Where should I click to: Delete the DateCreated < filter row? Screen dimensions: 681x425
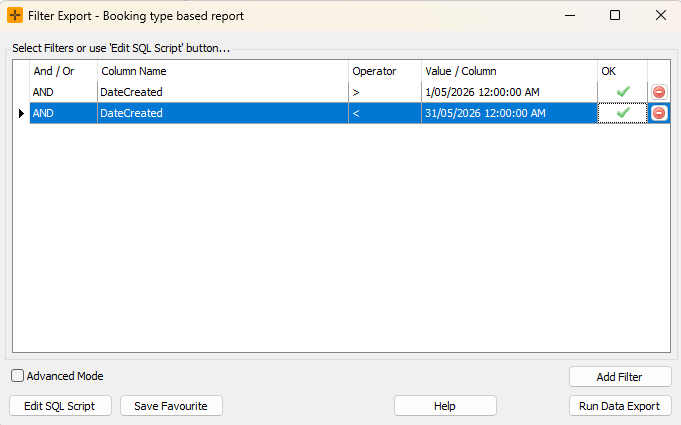[x=659, y=113]
